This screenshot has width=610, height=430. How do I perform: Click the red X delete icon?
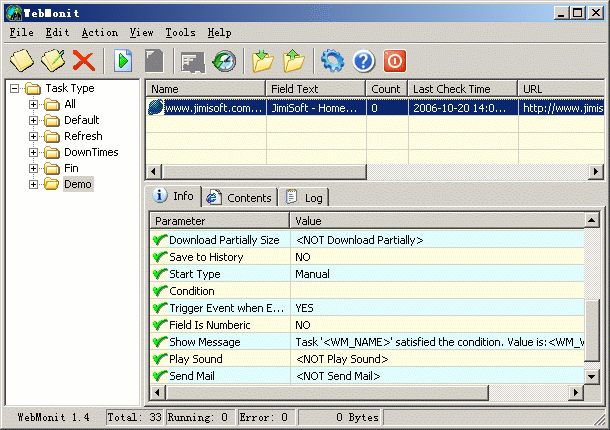pyautogui.click(x=84, y=61)
